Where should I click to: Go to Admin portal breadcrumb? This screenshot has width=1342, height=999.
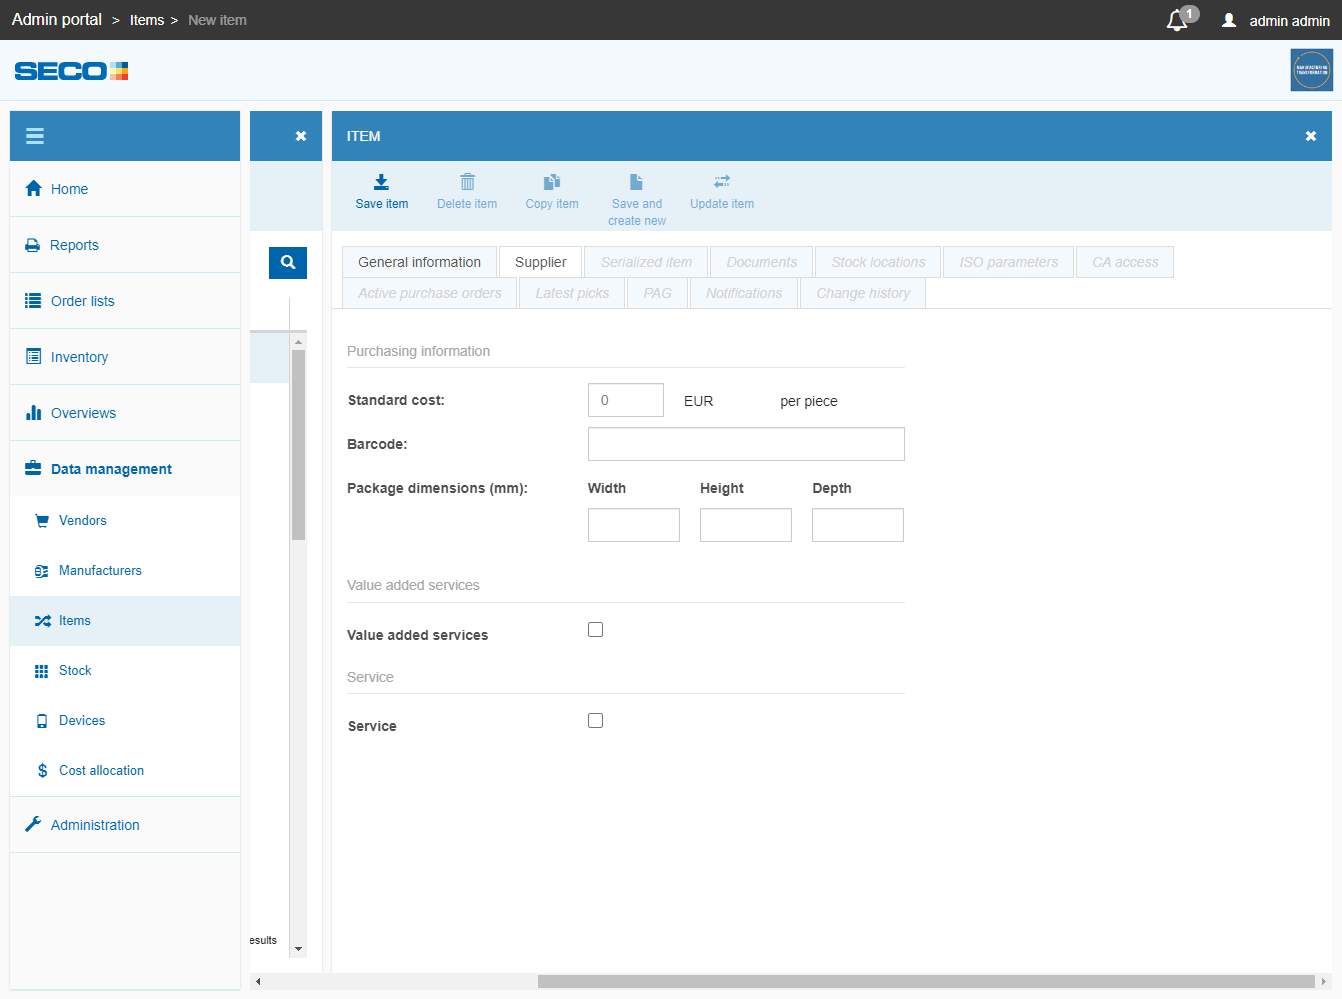pyautogui.click(x=57, y=20)
